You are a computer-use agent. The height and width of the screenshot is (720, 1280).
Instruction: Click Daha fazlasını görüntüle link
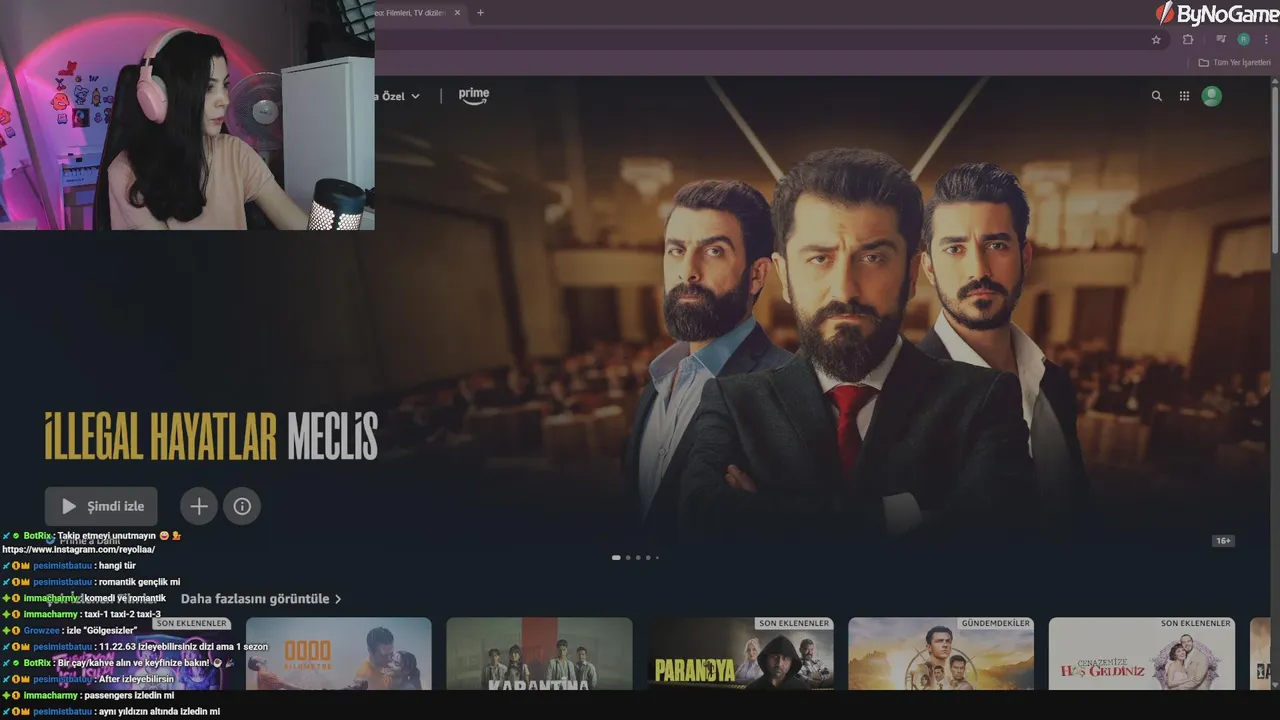point(261,599)
